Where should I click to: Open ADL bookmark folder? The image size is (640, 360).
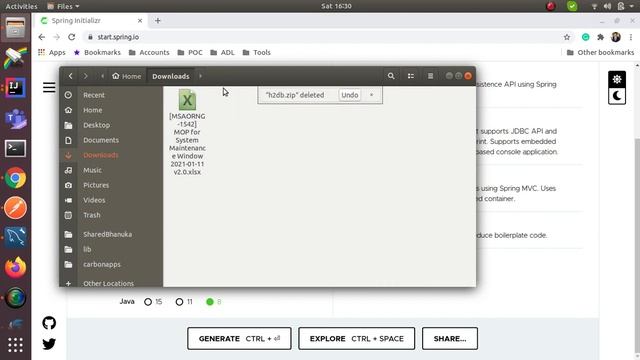(222, 52)
